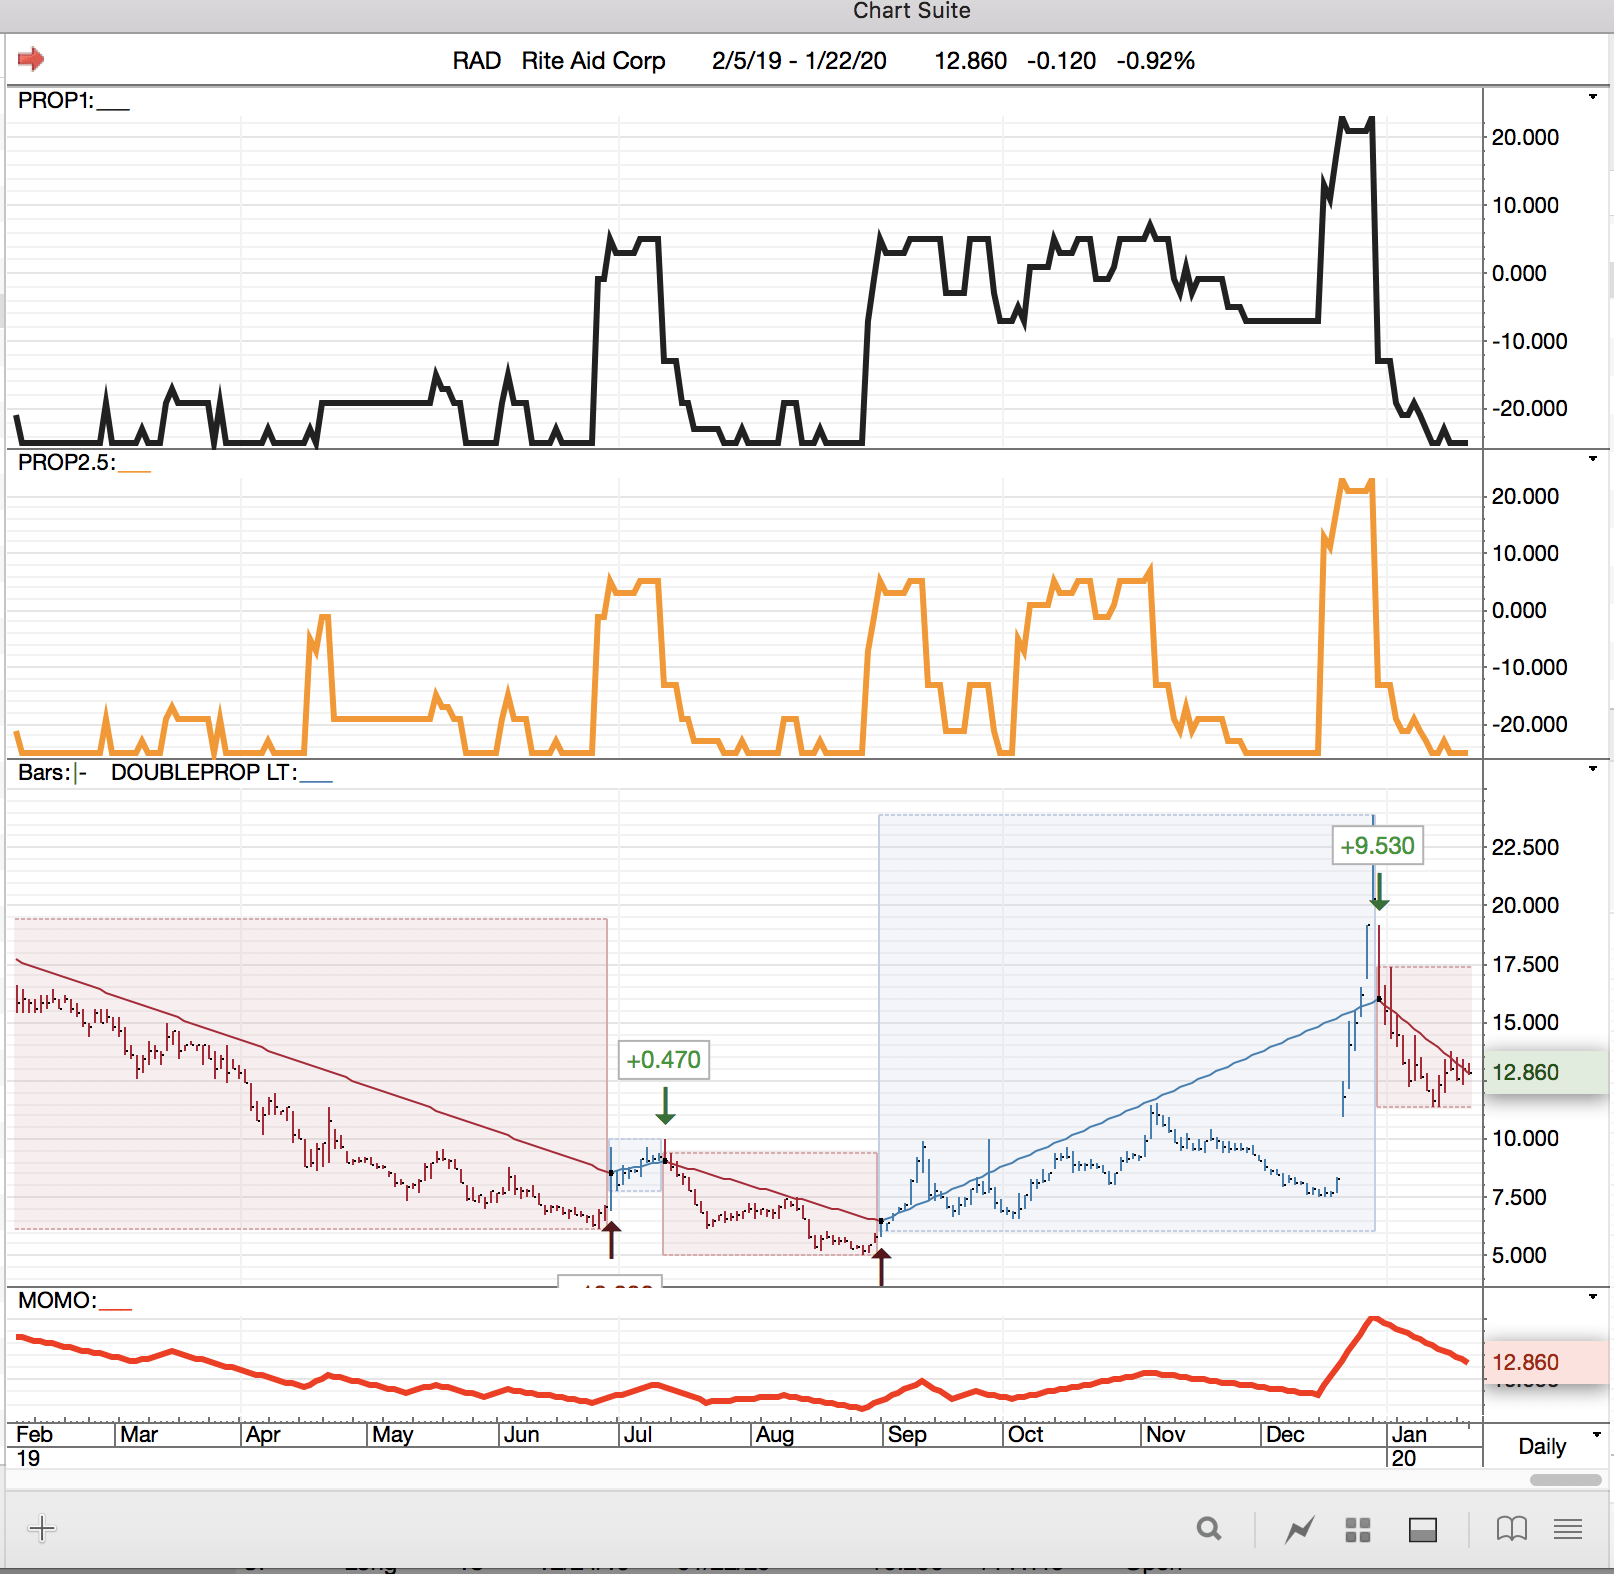Screen dimensions: 1614x1574
Task: Expand the PROP1 pane options arrow
Action: pyautogui.click(x=1593, y=97)
